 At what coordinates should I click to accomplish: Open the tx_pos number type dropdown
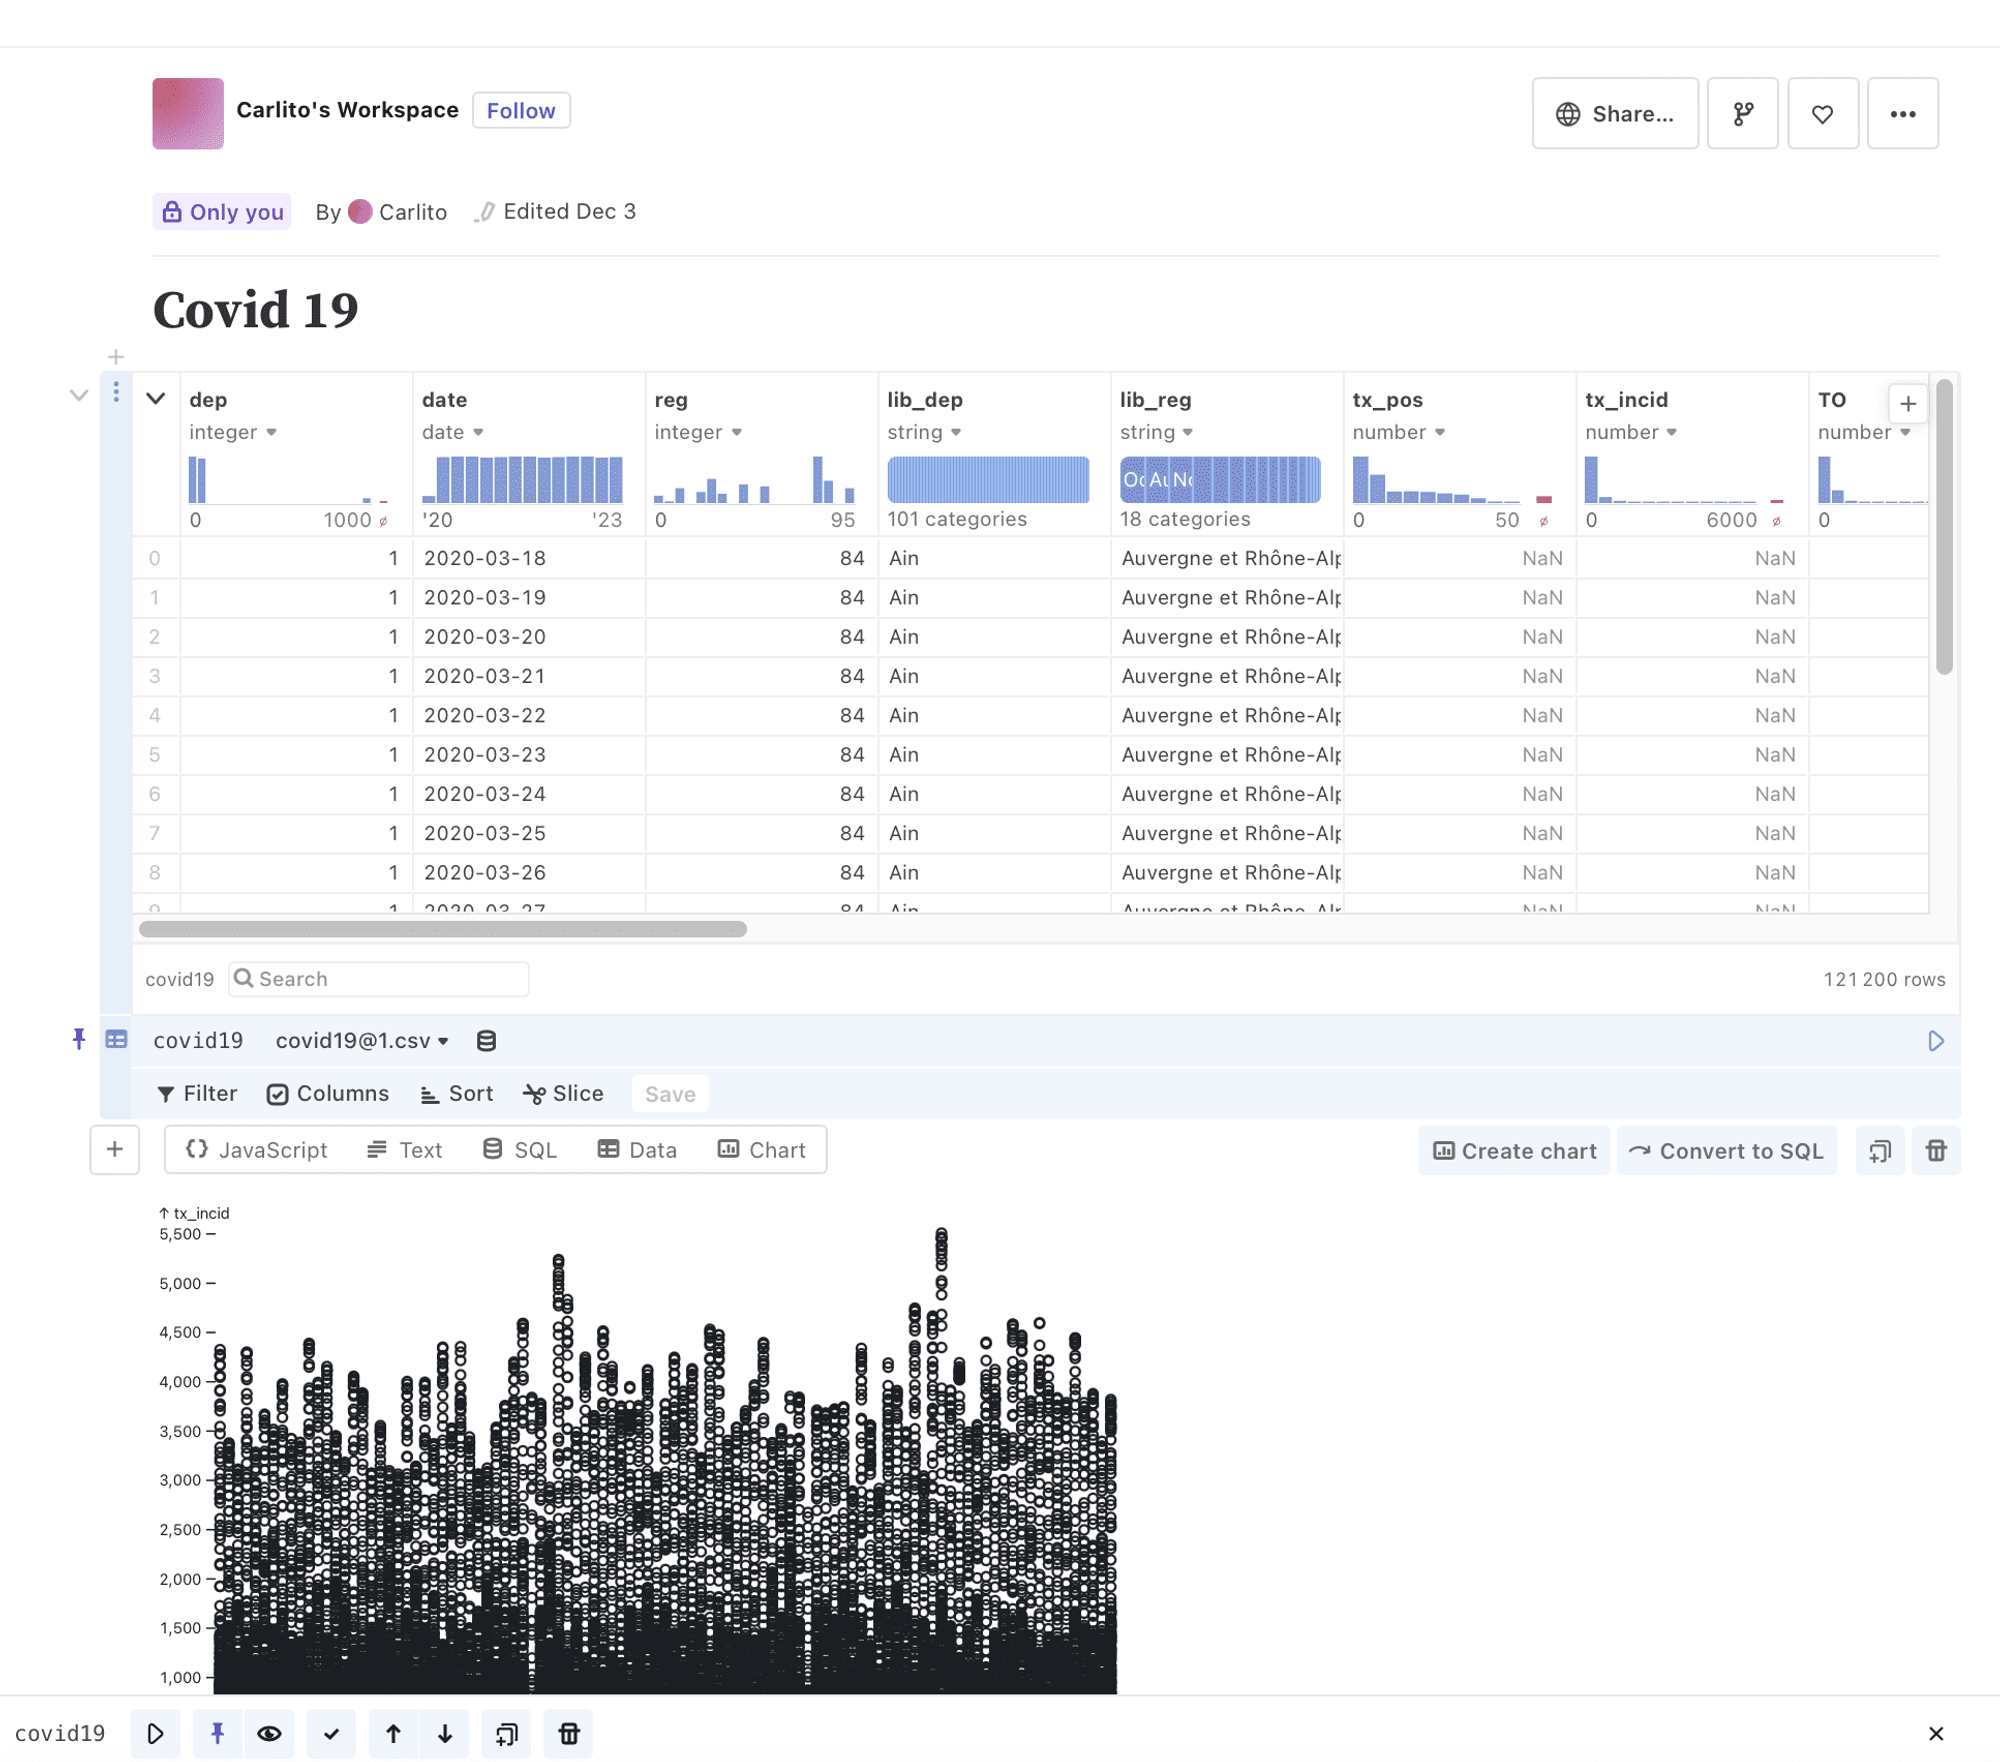[x=1398, y=432]
